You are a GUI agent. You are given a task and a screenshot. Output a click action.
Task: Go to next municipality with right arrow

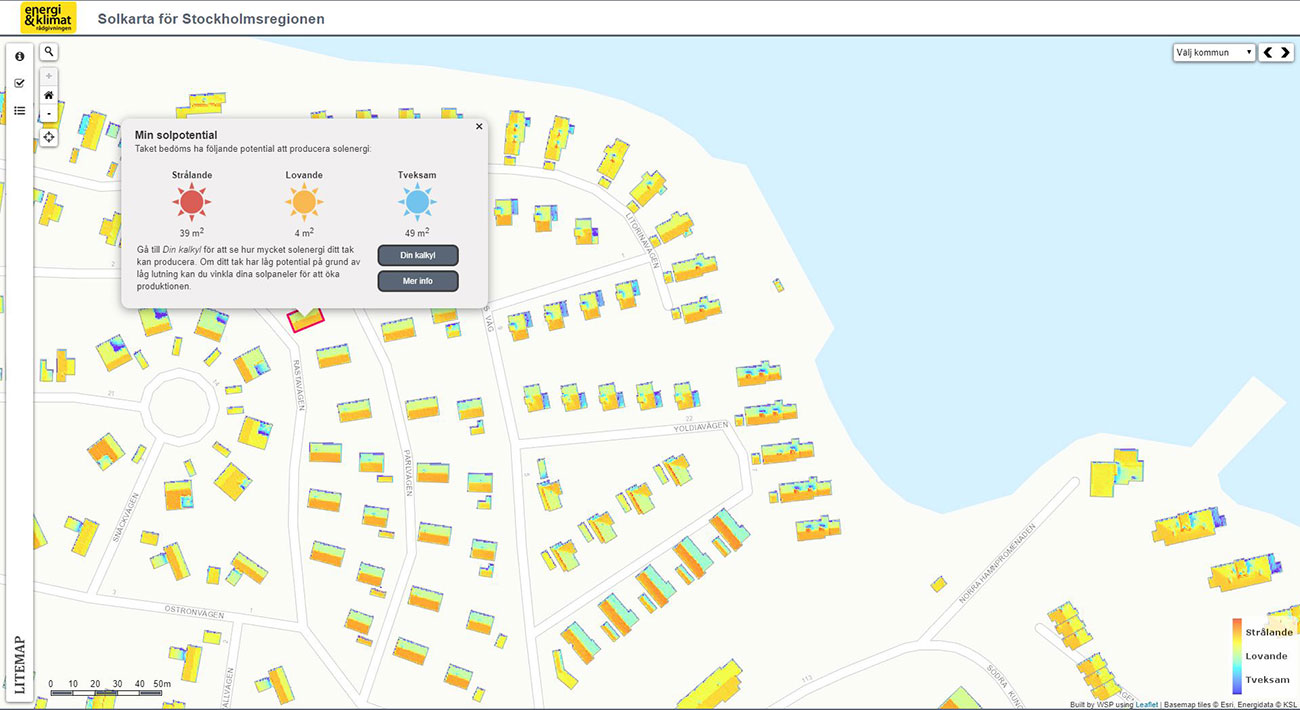click(x=1285, y=53)
